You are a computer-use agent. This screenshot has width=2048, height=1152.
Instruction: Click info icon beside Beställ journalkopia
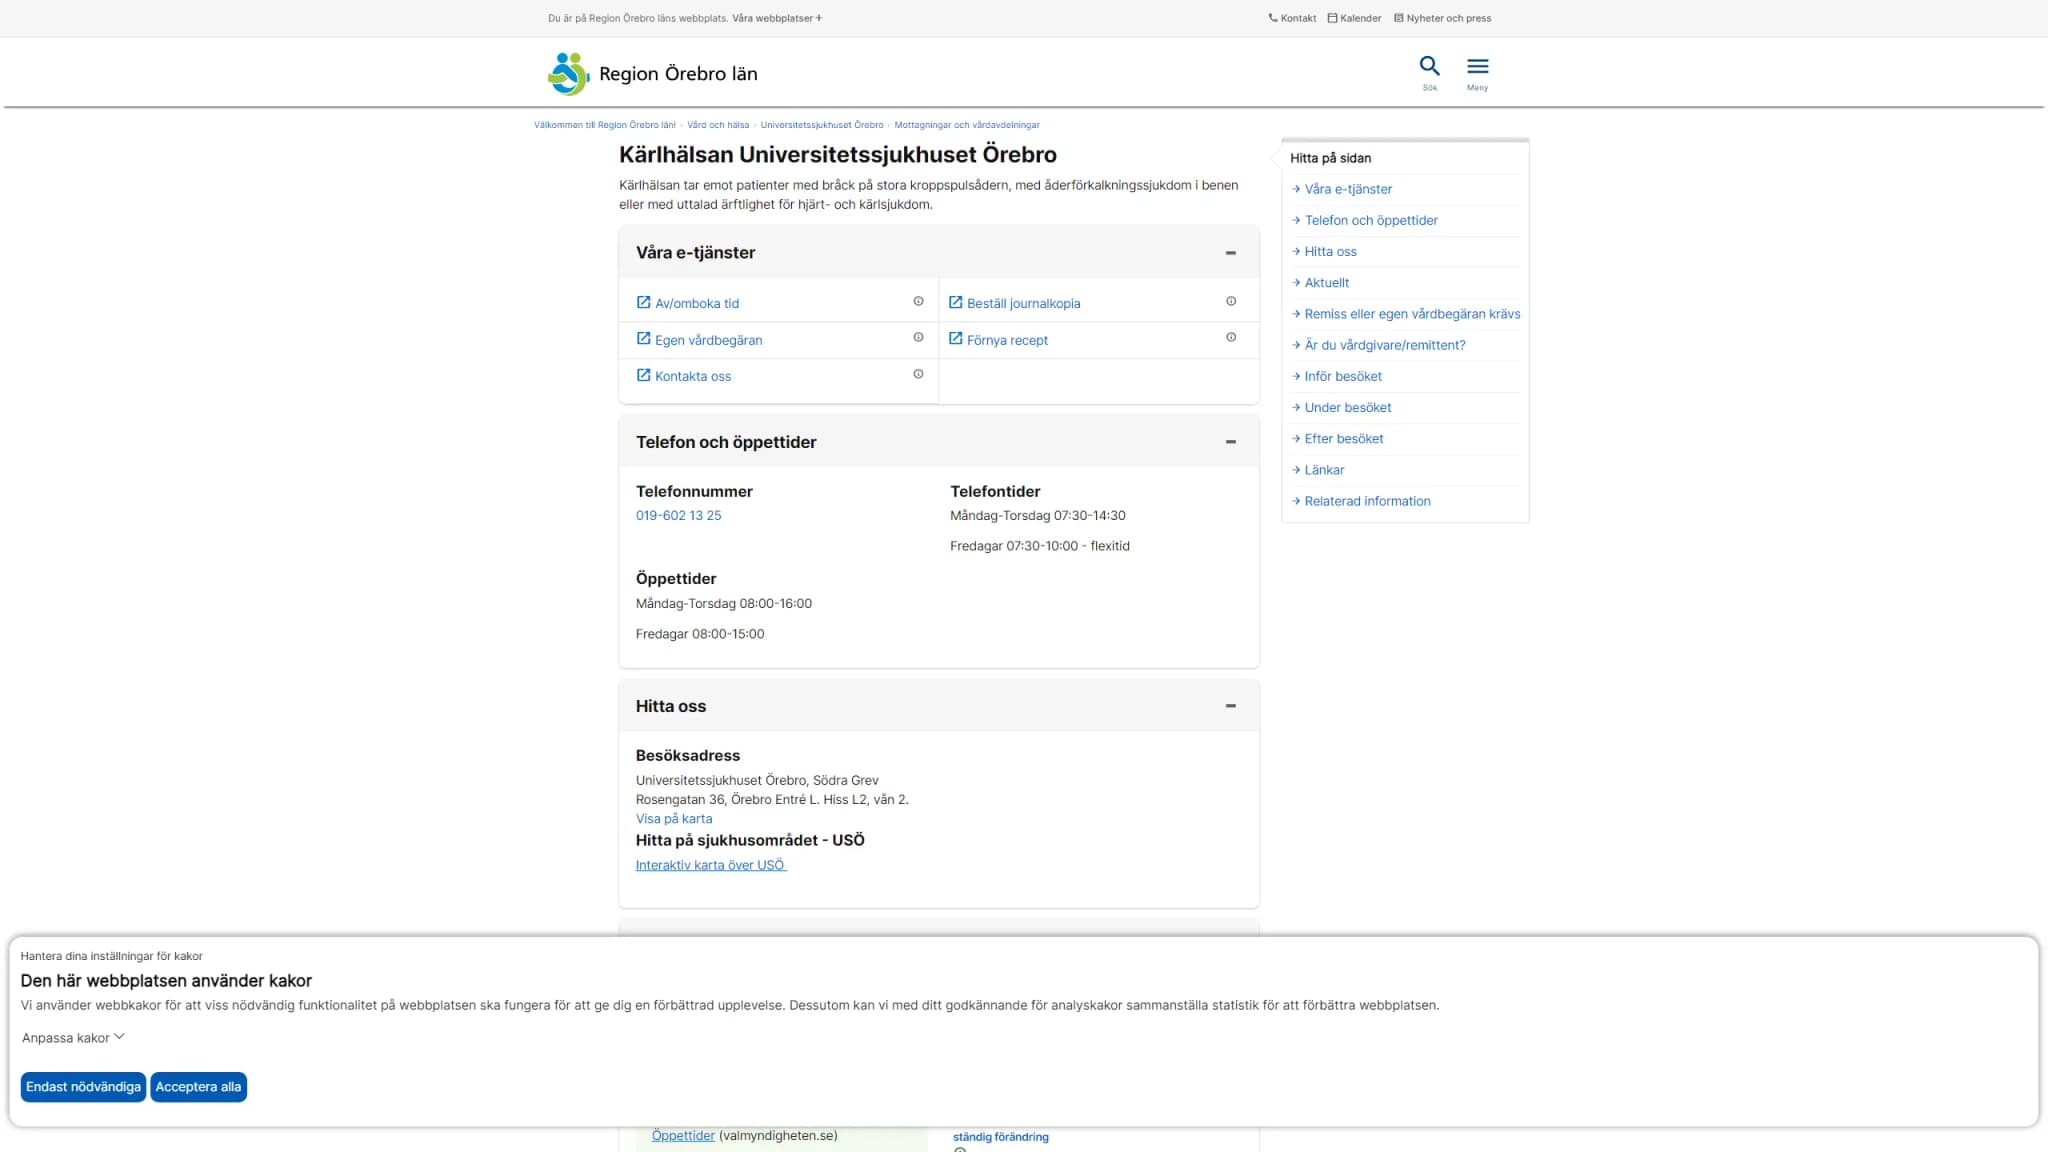pos(1231,301)
